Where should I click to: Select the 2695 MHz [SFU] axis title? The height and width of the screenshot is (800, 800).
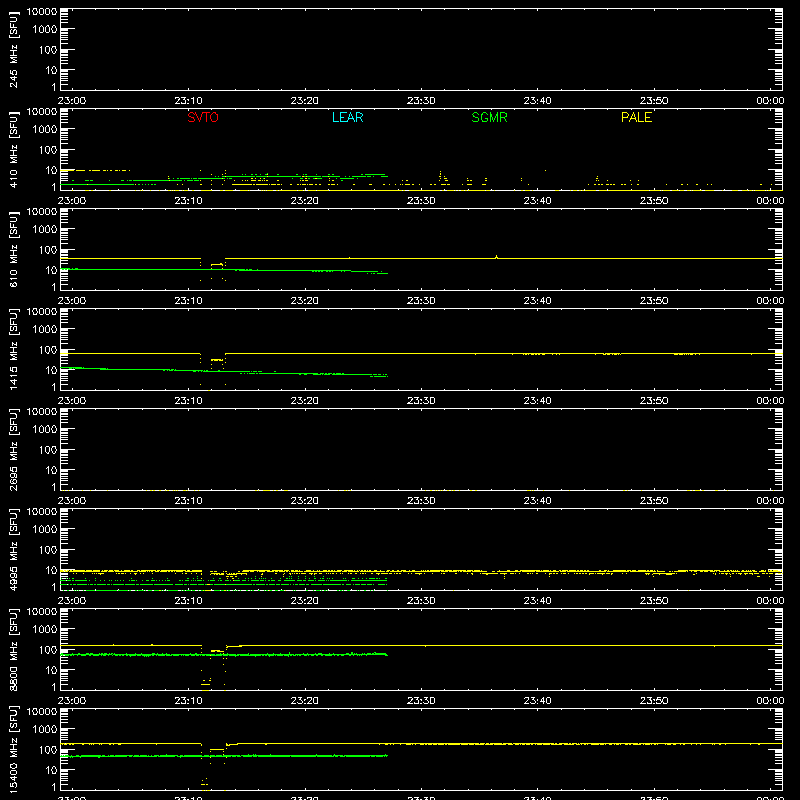13,449
